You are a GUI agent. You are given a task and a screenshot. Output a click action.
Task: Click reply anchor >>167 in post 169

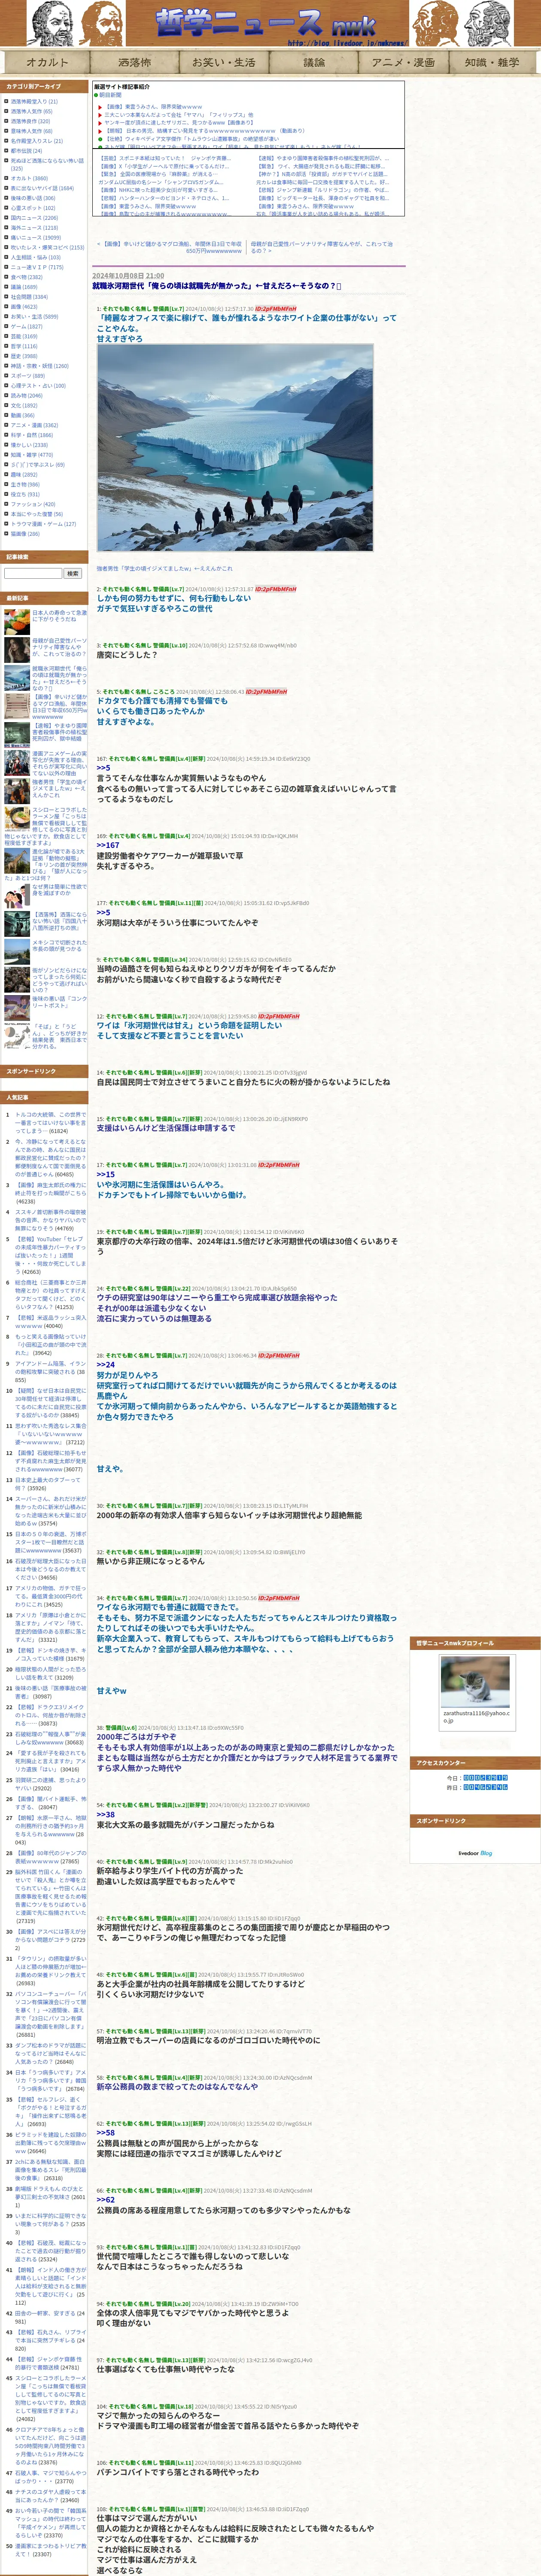coord(108,845)
